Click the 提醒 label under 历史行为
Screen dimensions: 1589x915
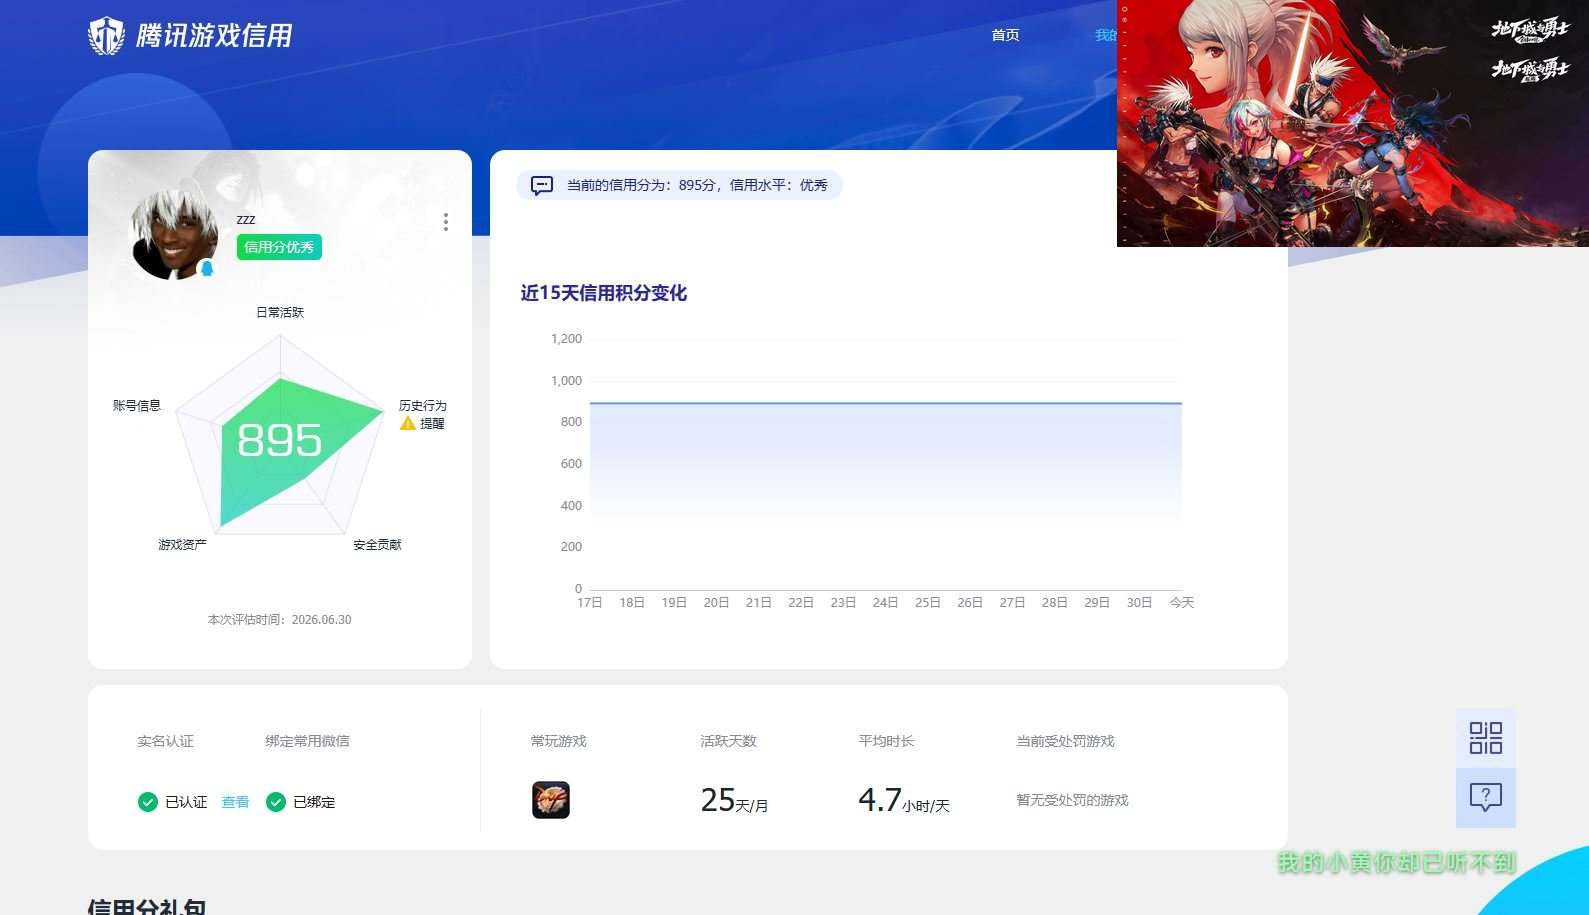tap(432, 423)
